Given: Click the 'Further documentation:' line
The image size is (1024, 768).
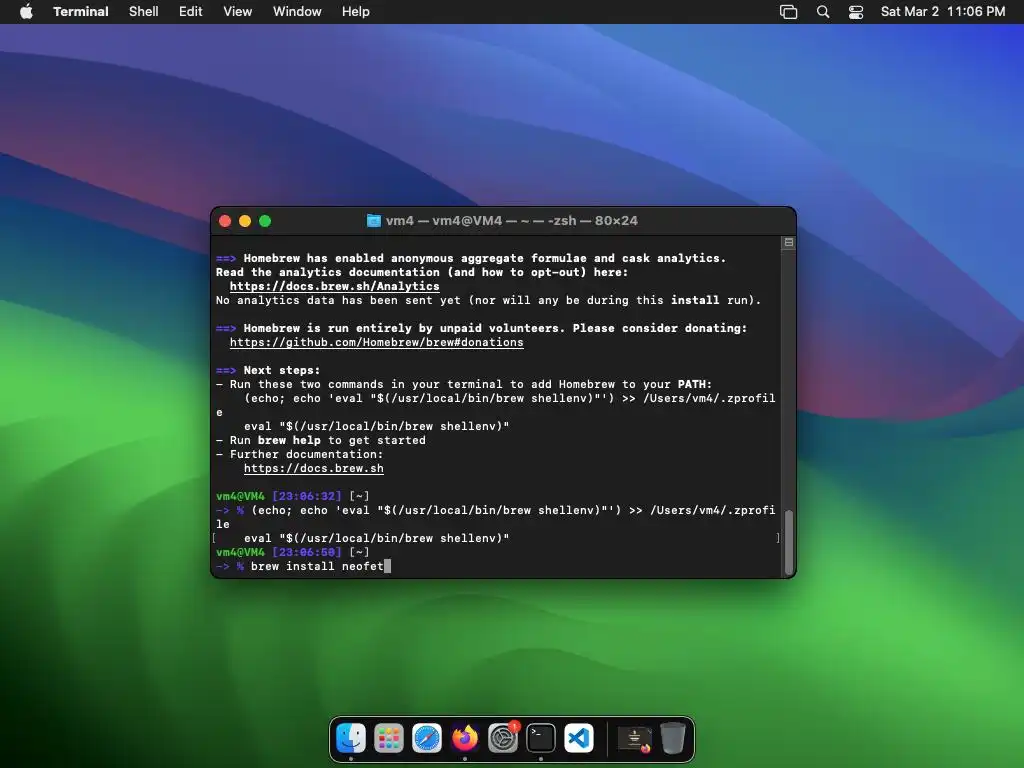Looking at the screenshot, I should click(300, 454).
